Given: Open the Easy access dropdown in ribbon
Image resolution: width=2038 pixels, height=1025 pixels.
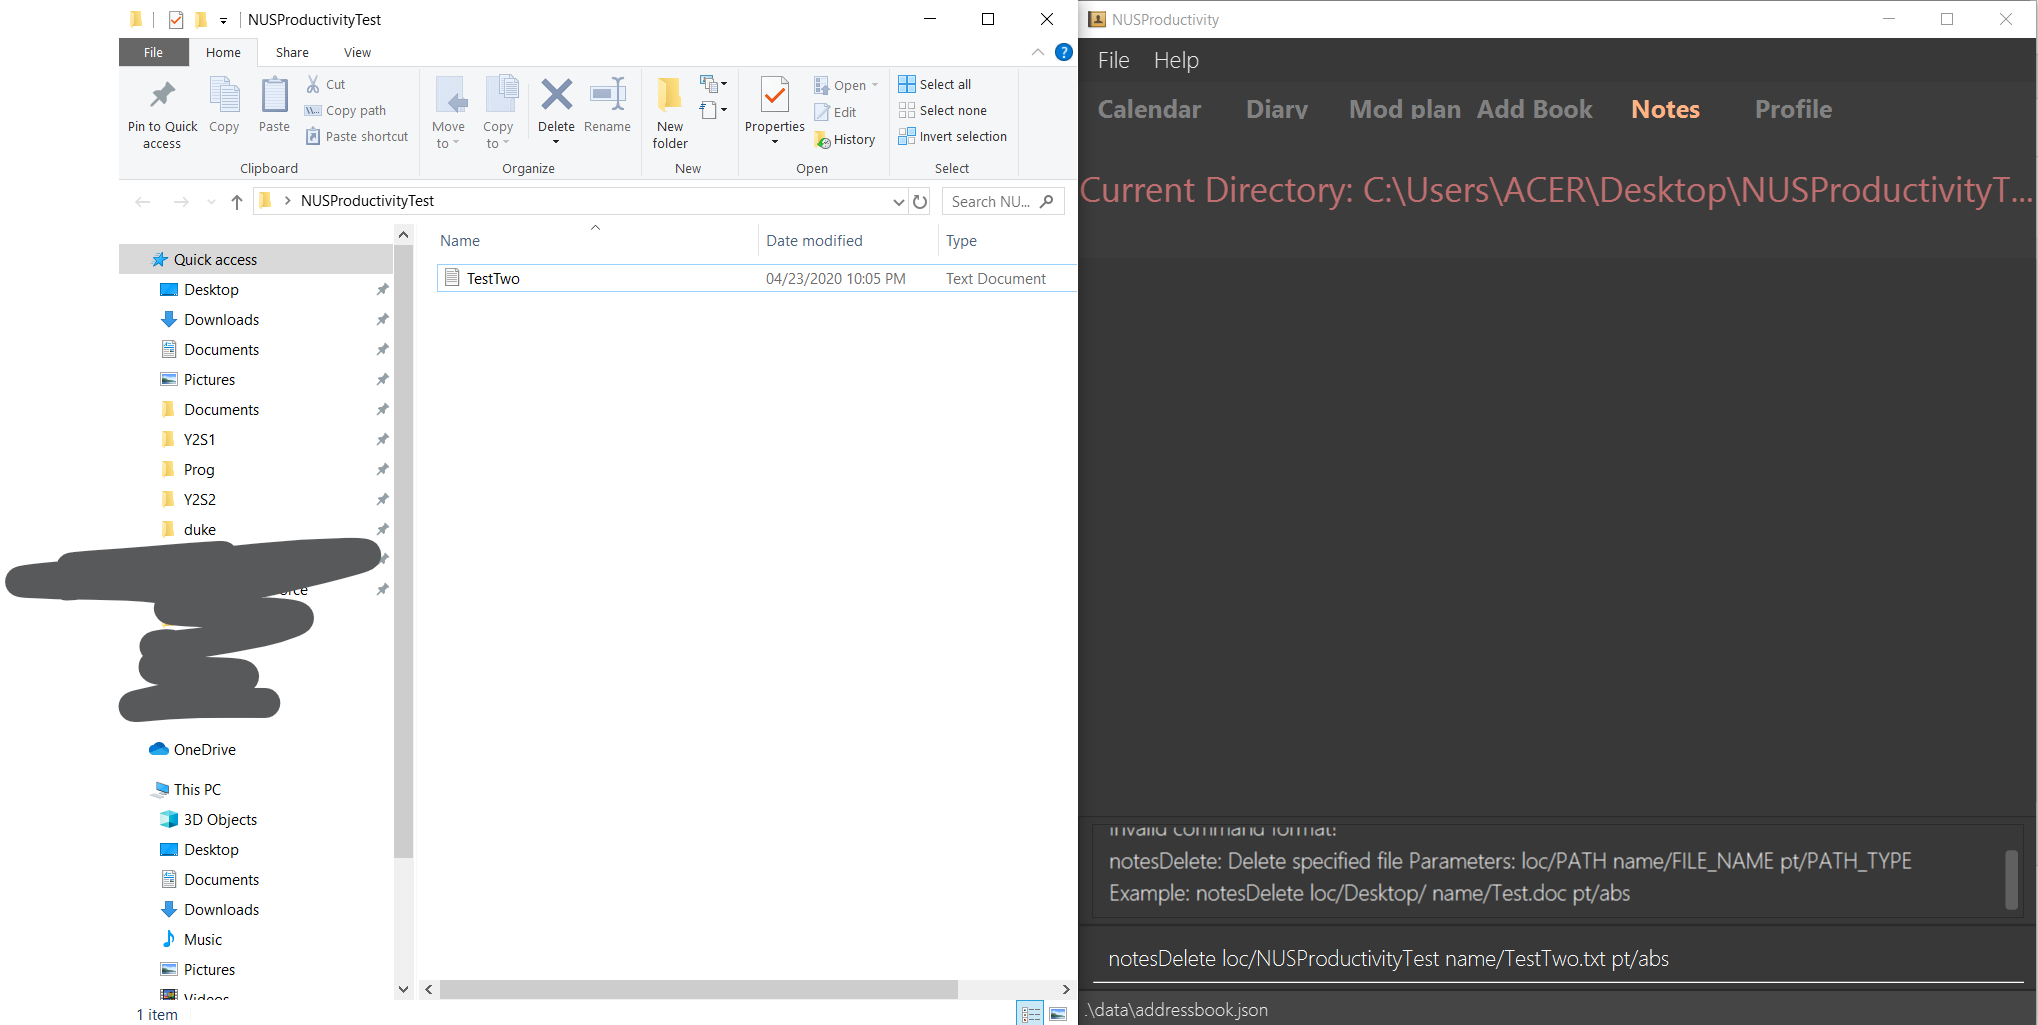Looking at the screenshot, I should coord(713,110).
